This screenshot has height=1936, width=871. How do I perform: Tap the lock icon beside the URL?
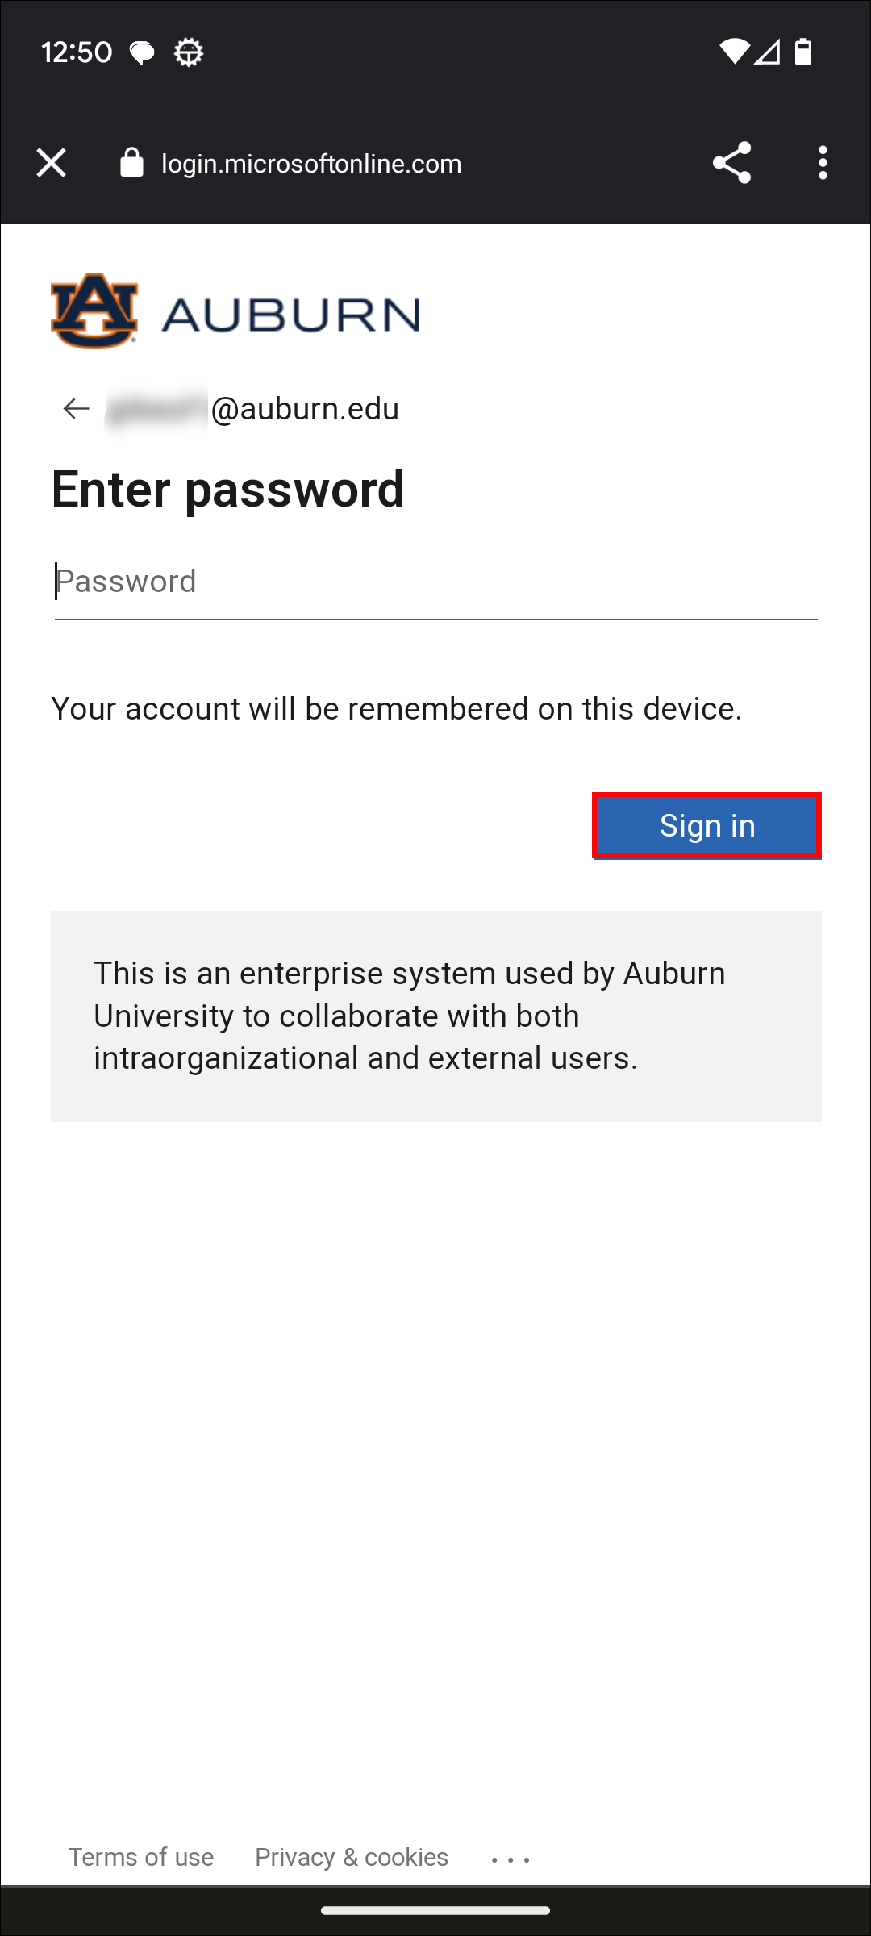click(132, 163)
